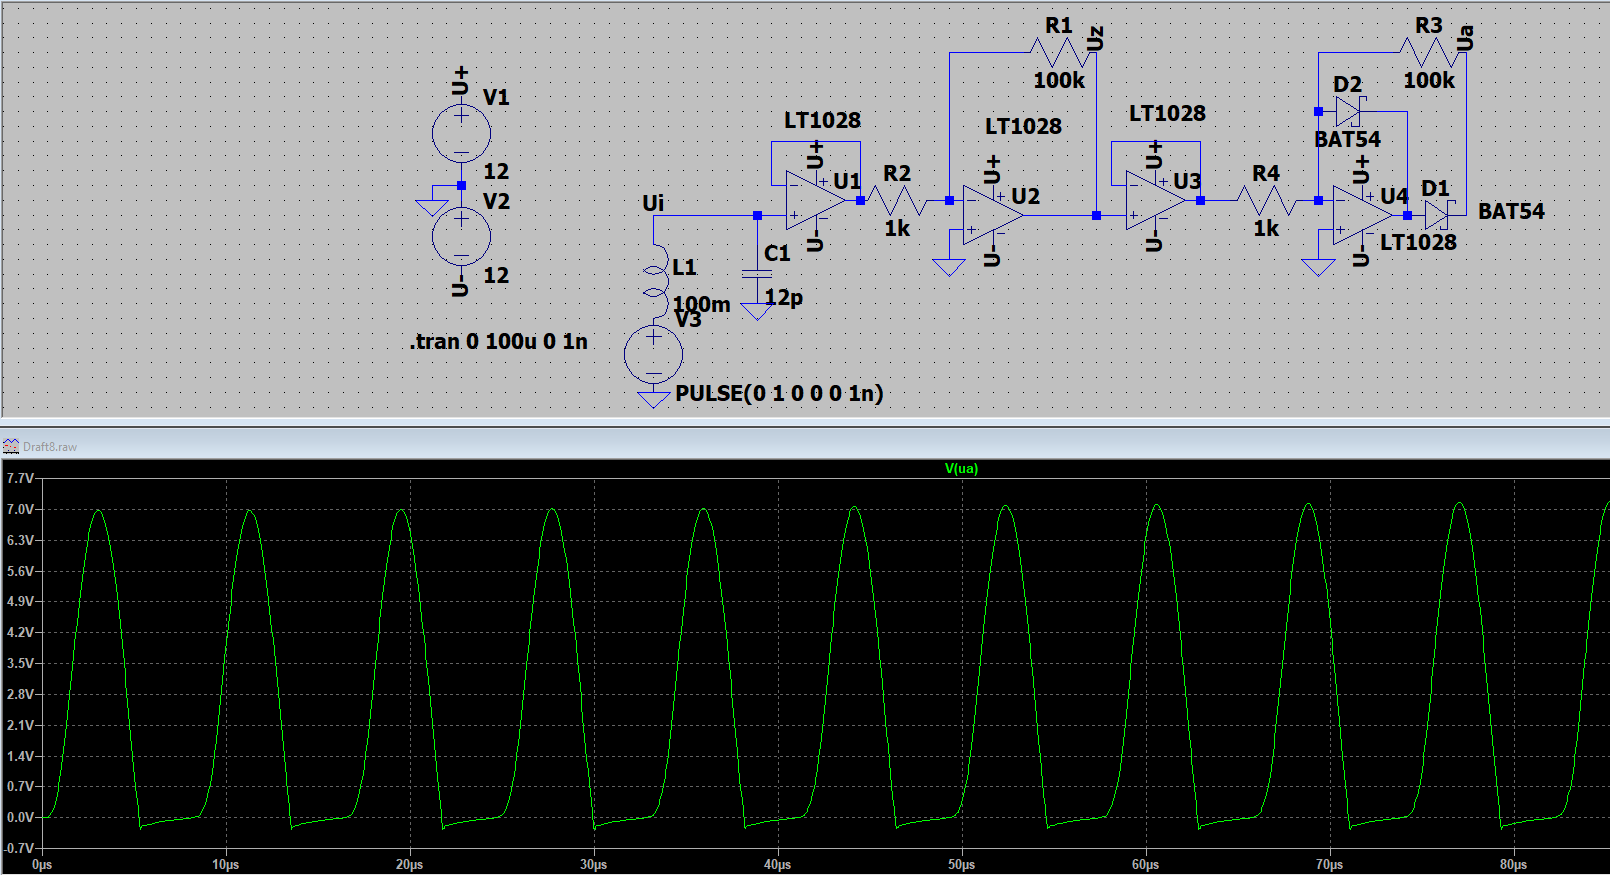This screenshot has width=1610, height=875.
Task: Select the D2 diode symbol
Action: 1349,111
